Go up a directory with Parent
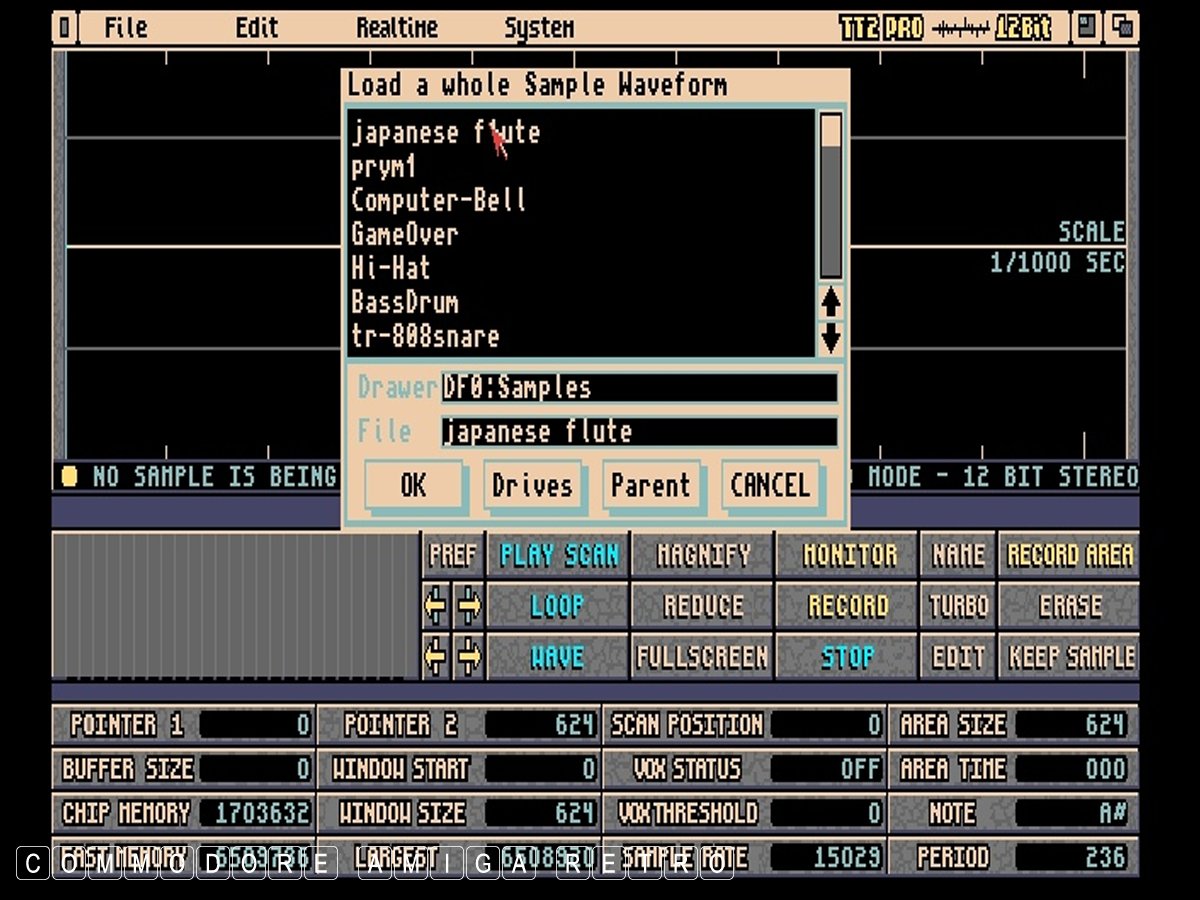 pos(651,486)
